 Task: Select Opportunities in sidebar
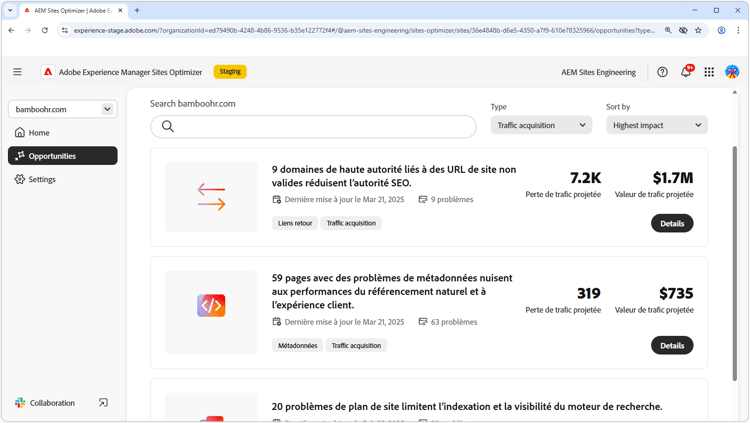(63, 156)
